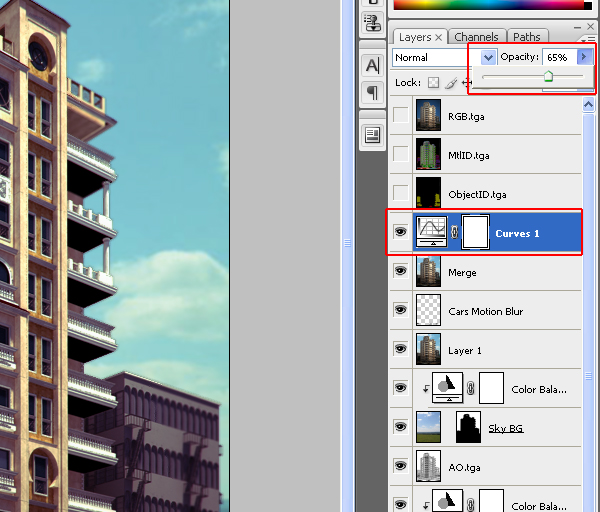600x512 pixels.
Task: Click lock transparent pixels icon
Action: 433,83
